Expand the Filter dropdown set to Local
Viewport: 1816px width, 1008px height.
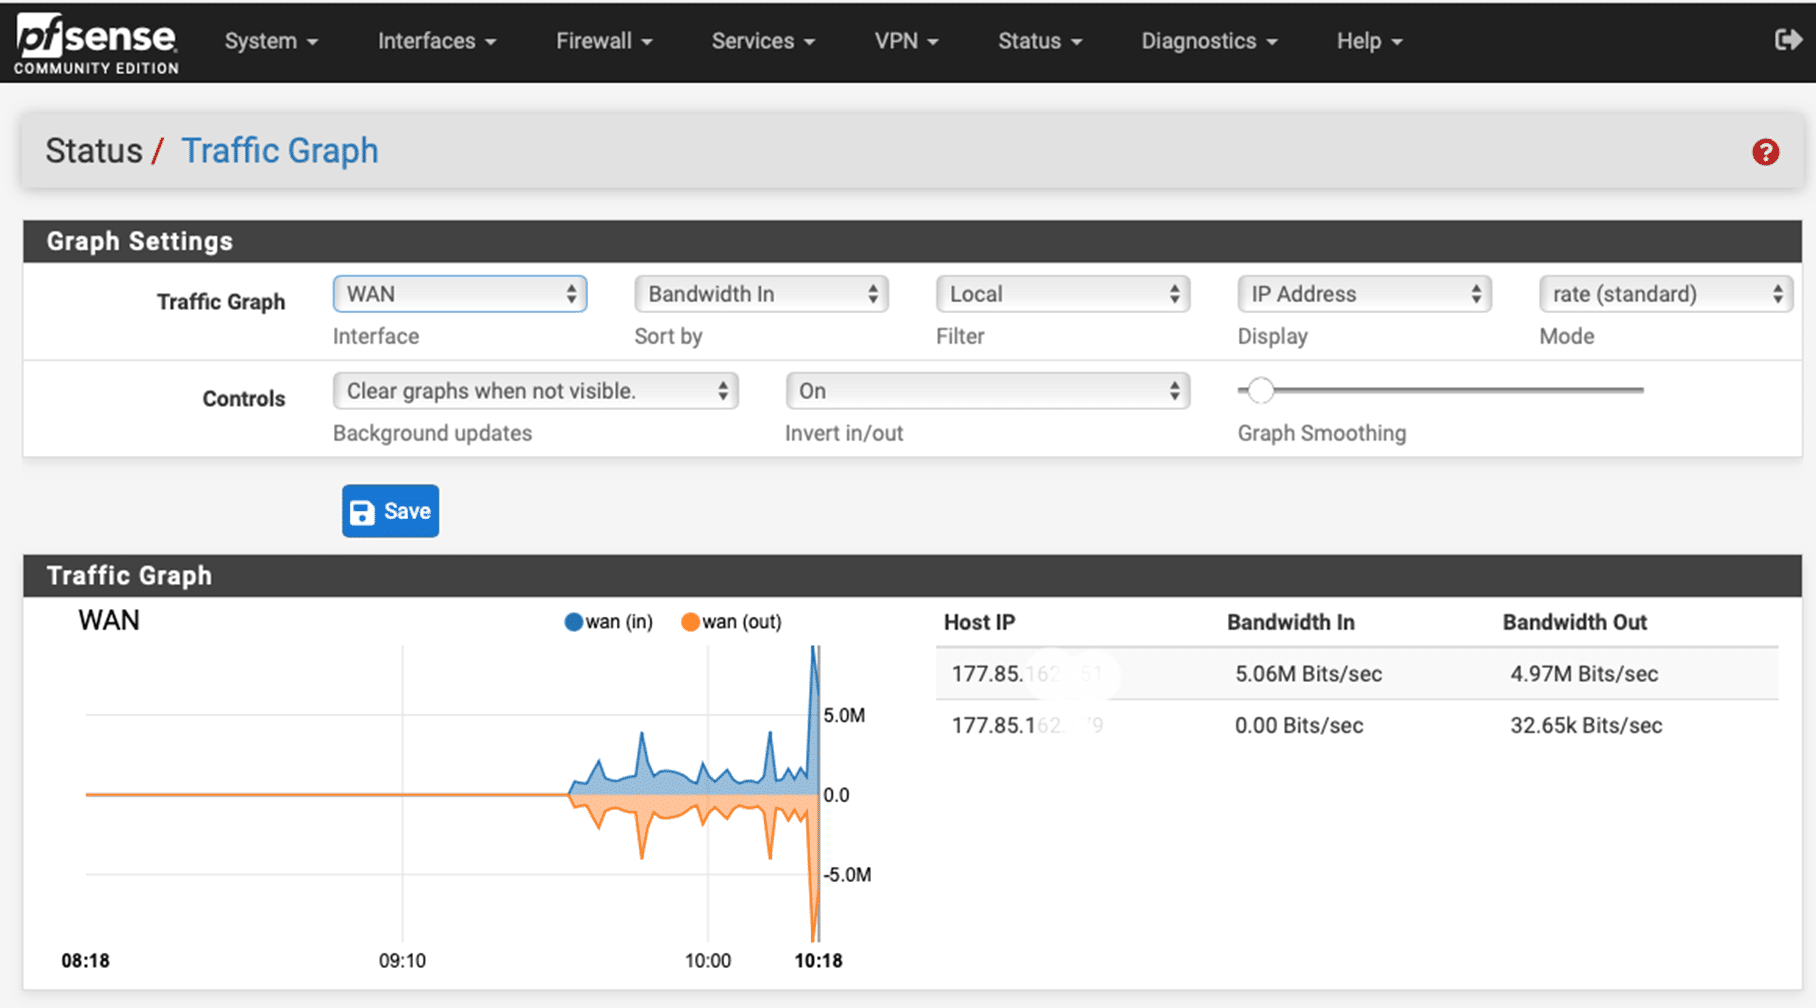(x=1063, y=294)
